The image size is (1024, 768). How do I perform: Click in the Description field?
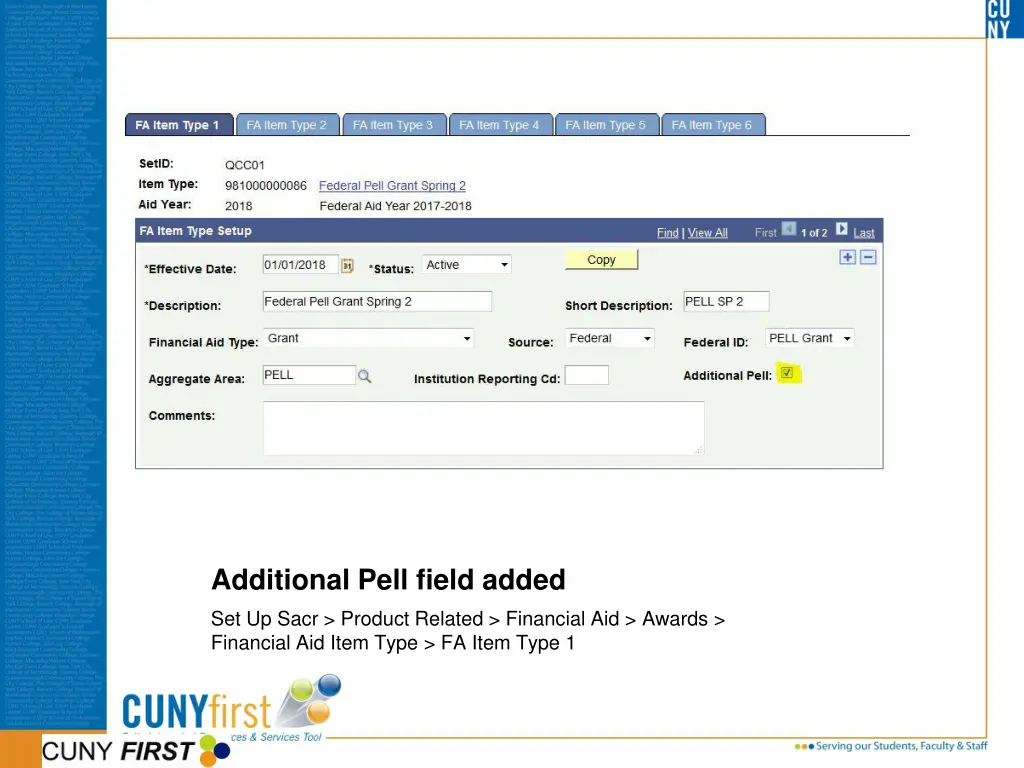tap(377, 301)
